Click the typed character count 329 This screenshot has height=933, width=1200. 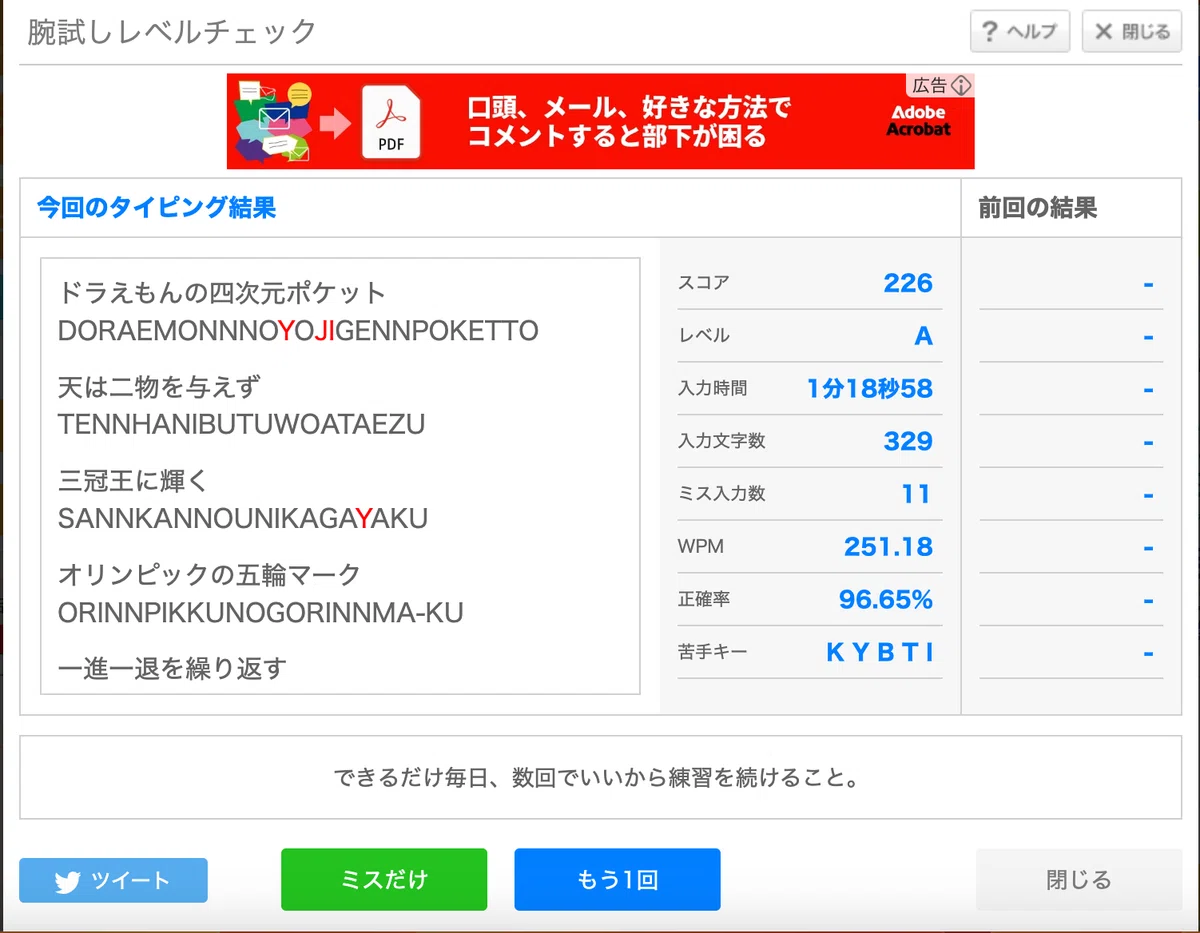click(x=908, y=441)
